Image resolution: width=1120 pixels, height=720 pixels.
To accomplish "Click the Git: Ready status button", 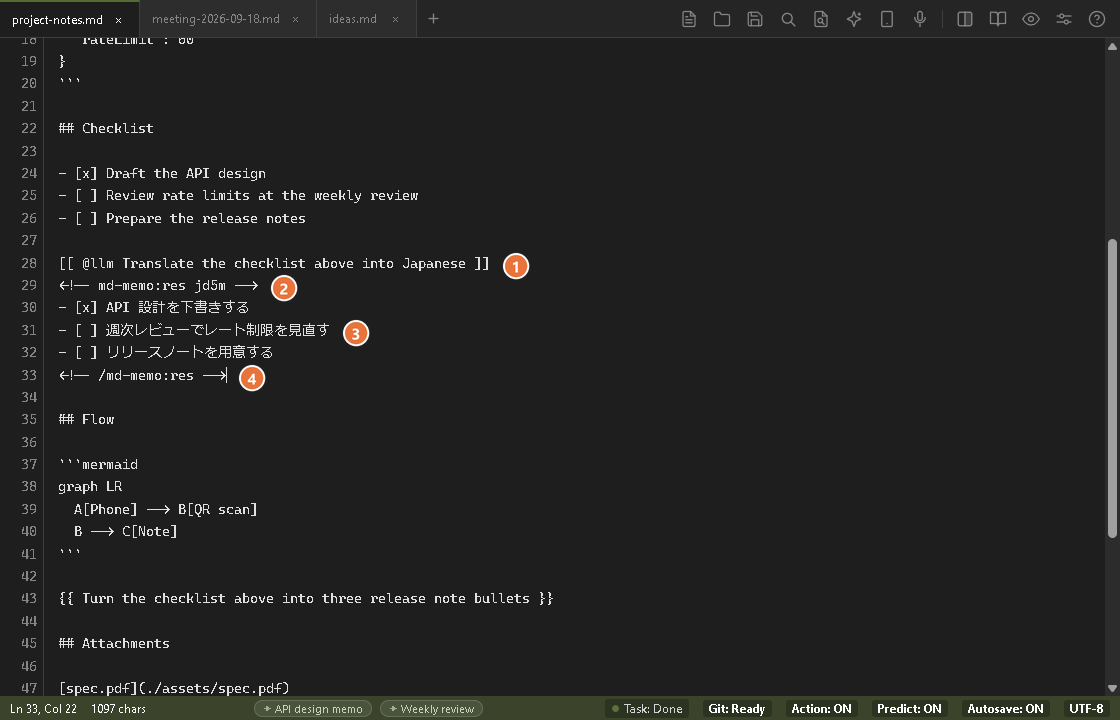I will click(x=736, y=709).
